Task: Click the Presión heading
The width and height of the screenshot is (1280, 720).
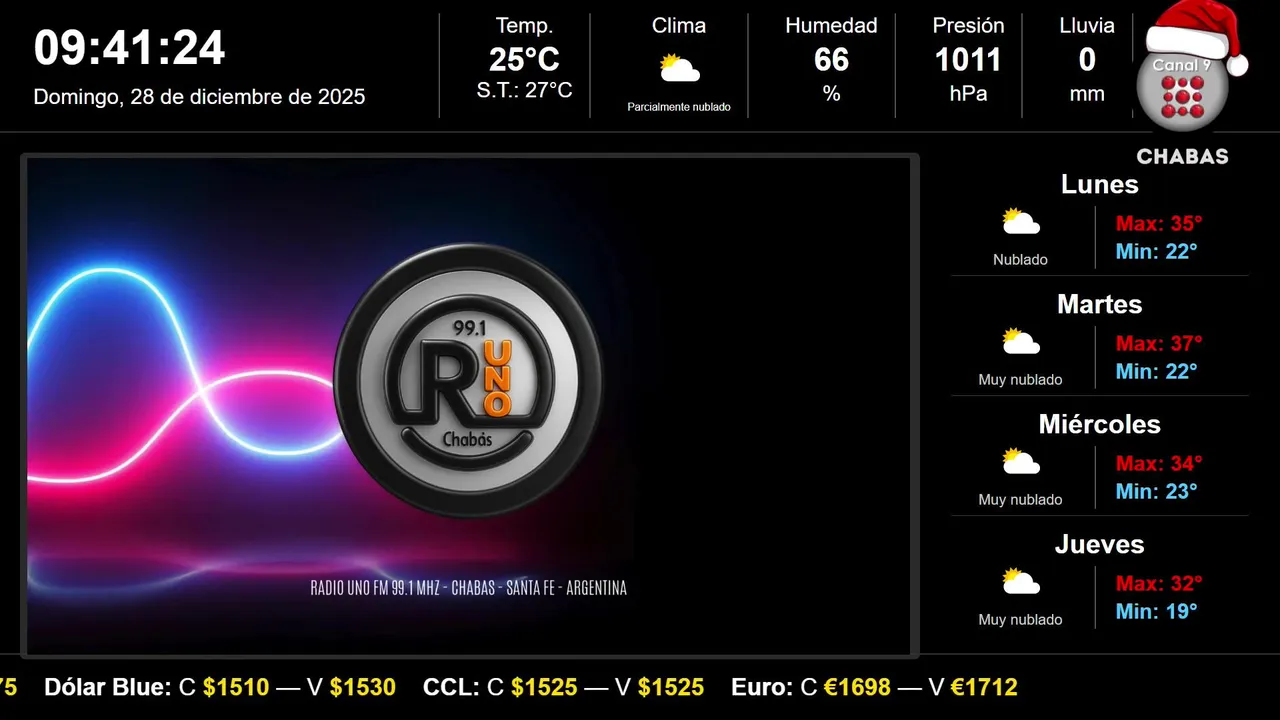Action: click(967, 26)
